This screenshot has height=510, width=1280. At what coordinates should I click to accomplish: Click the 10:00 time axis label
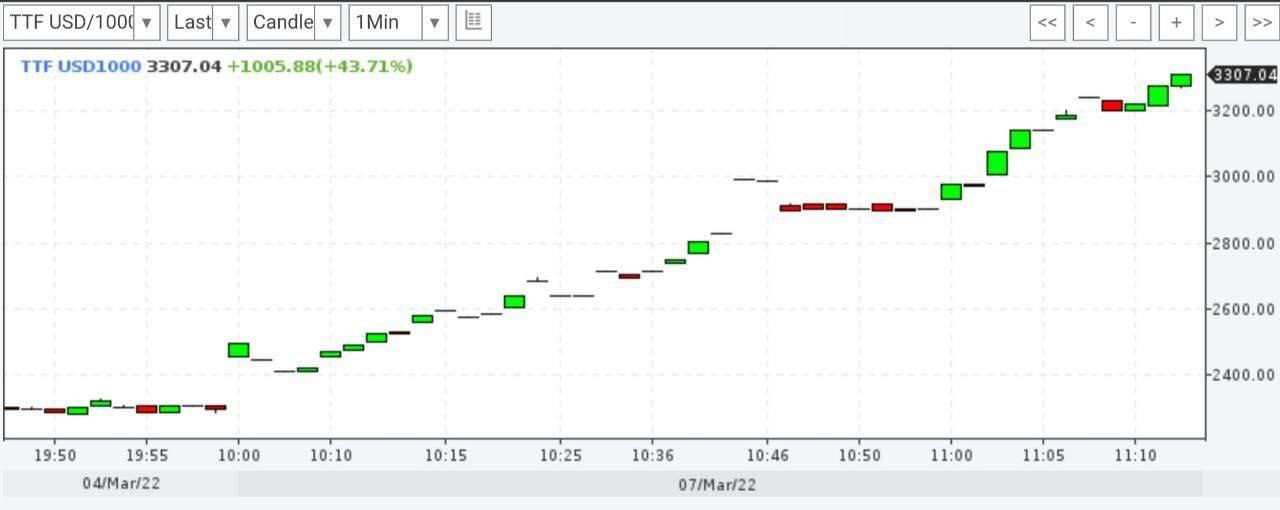point(239,455)
